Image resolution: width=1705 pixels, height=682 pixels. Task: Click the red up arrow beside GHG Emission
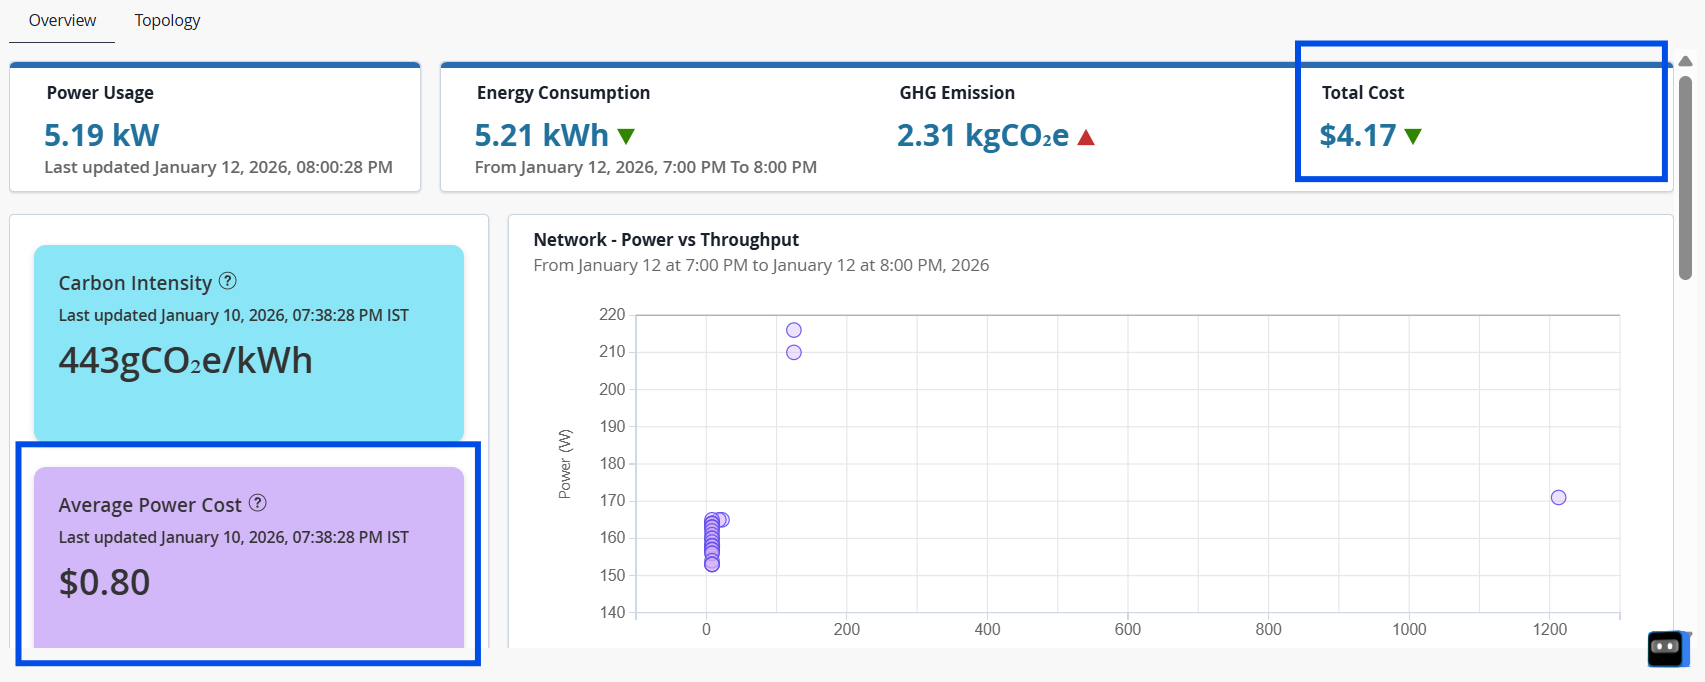click(x=1086, y=137)
